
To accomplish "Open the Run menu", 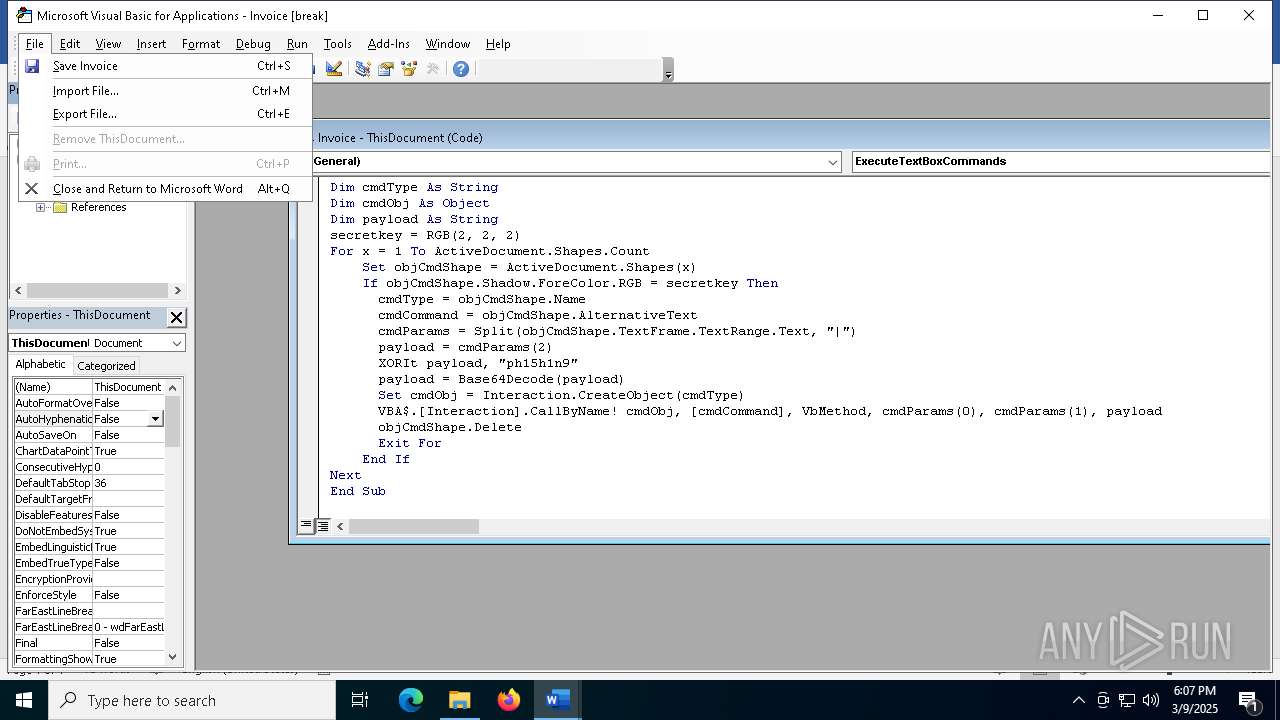I will (297, 44).
